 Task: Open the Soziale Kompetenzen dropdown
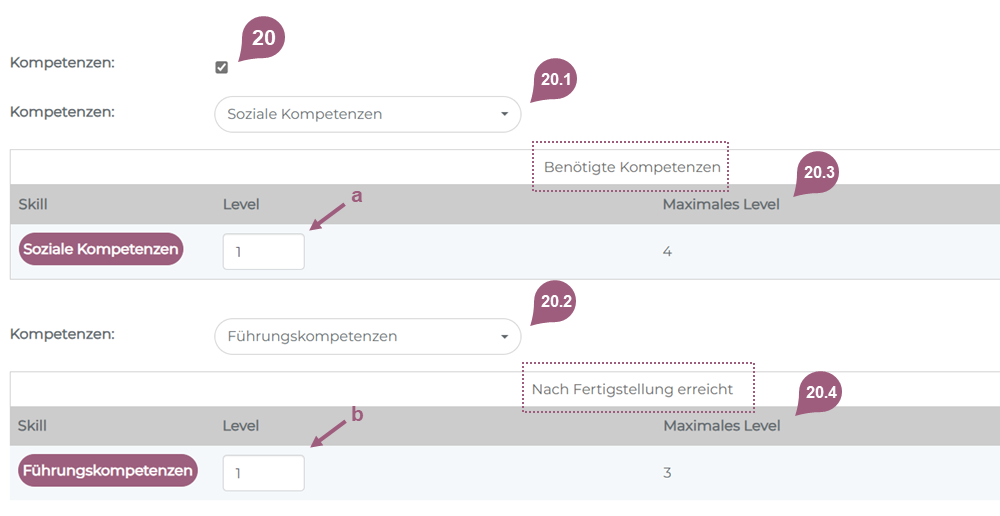click(x=367, y=114)
